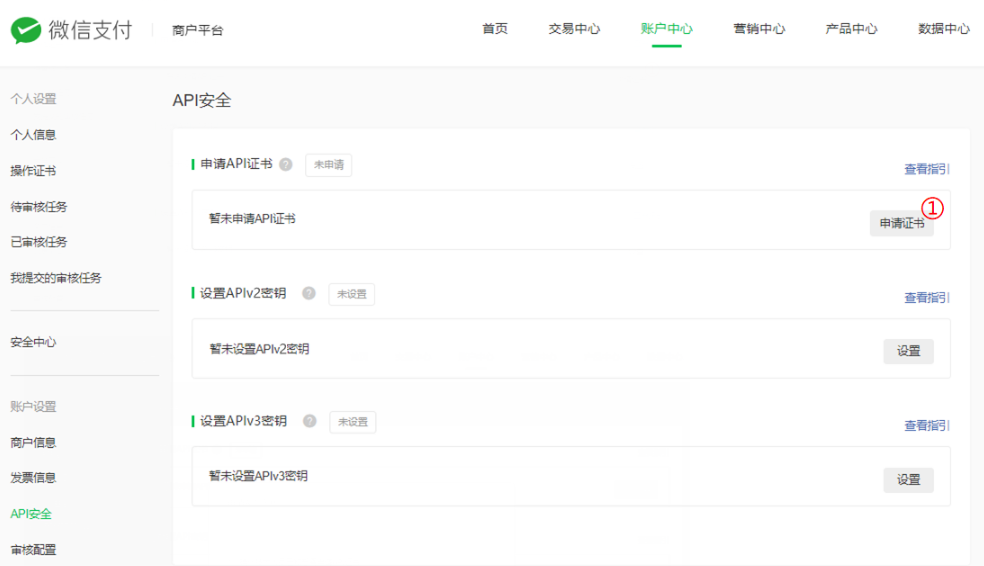
Task: Open the 首页 navigation tab
Action: (x=495, y=29)
